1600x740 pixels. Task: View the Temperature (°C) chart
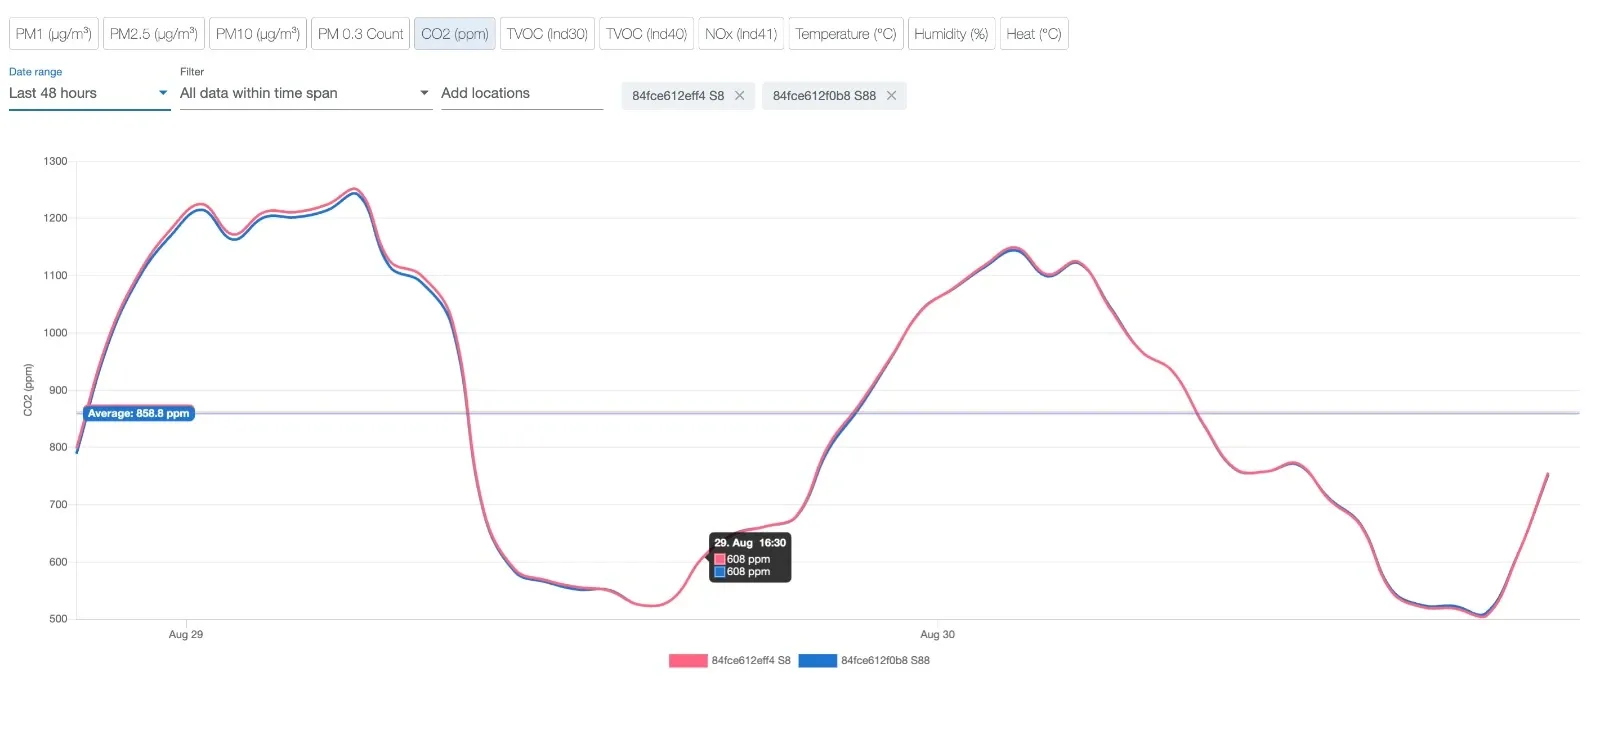click(846, 34)
